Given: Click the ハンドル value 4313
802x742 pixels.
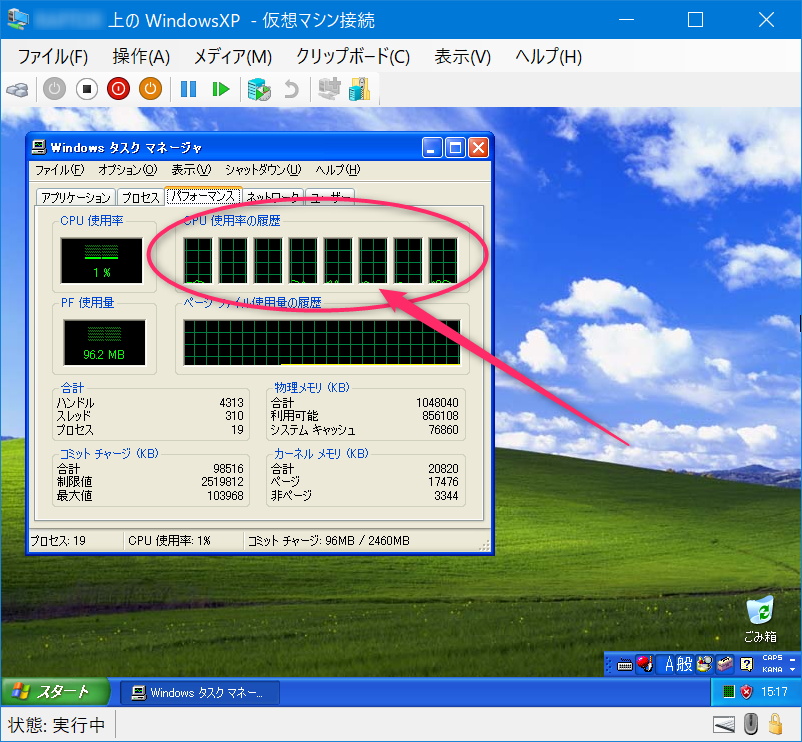Looking at the screenshot, I should [232, 403].
